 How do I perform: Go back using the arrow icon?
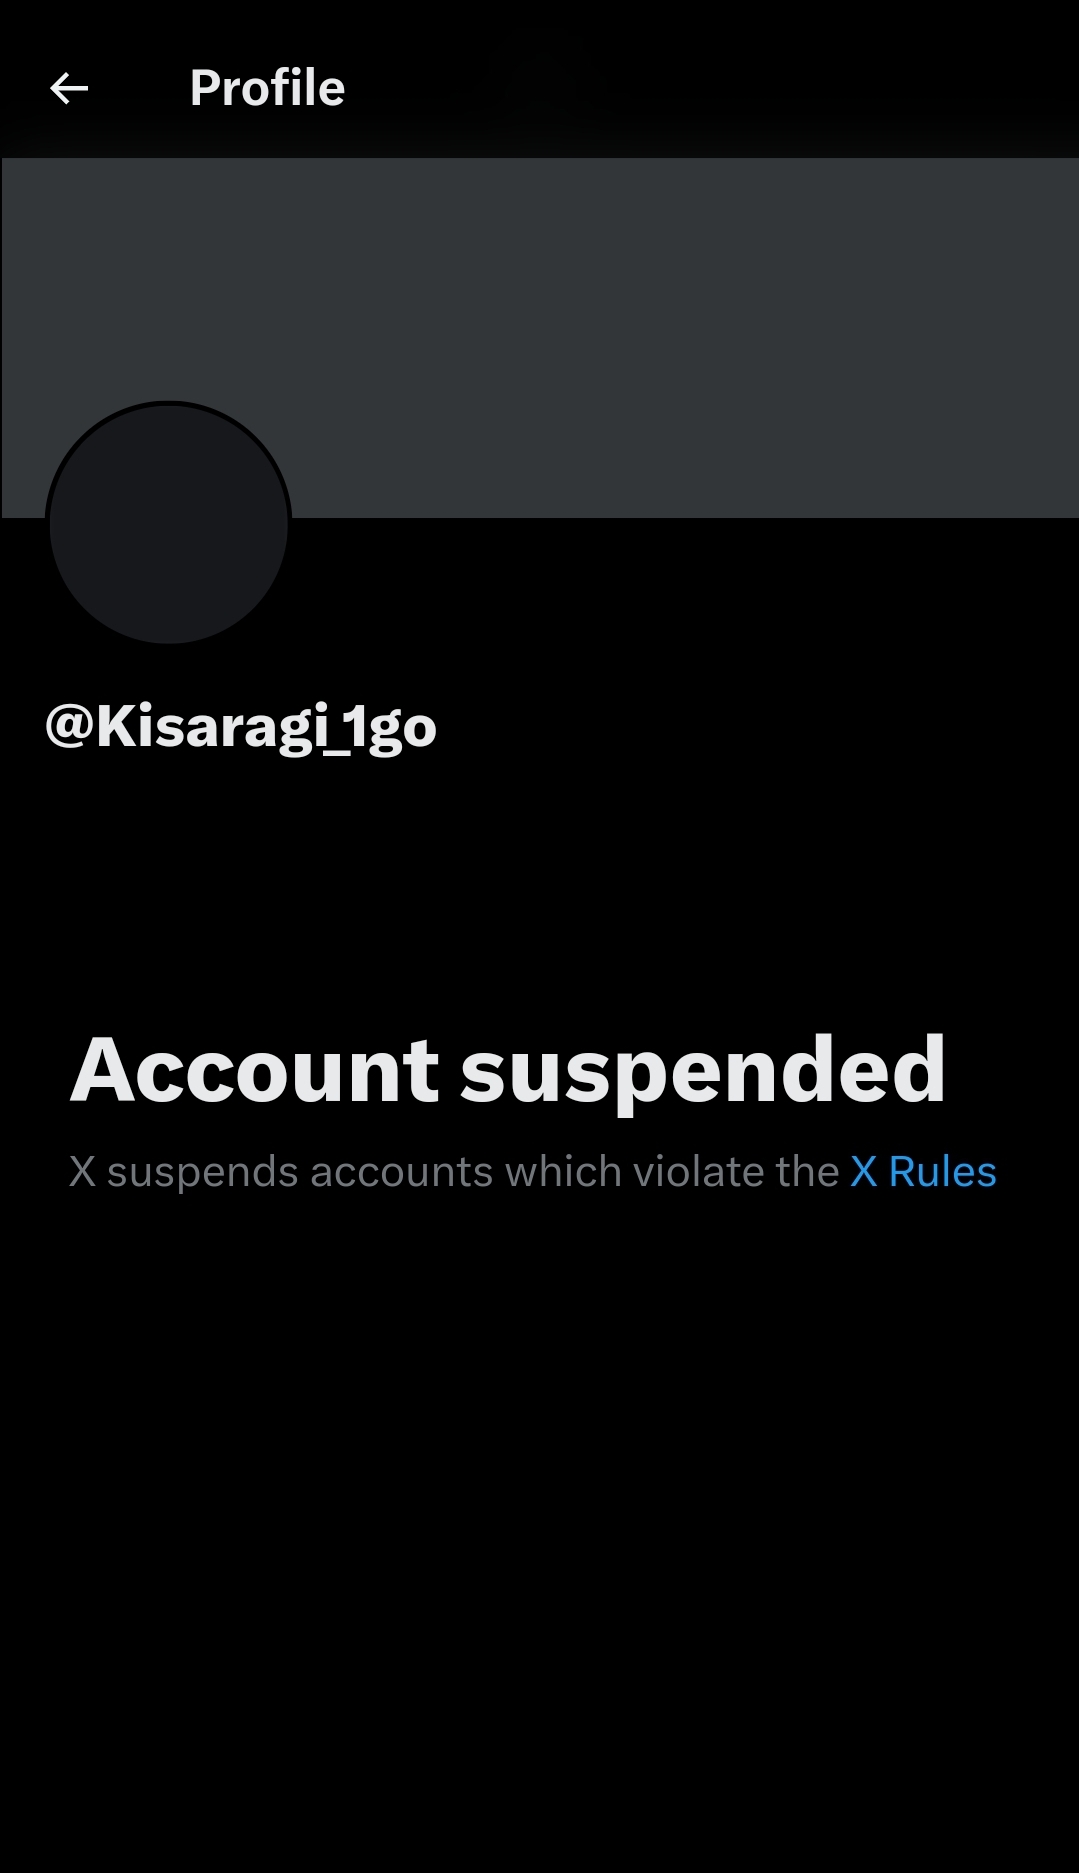point(69,88)
